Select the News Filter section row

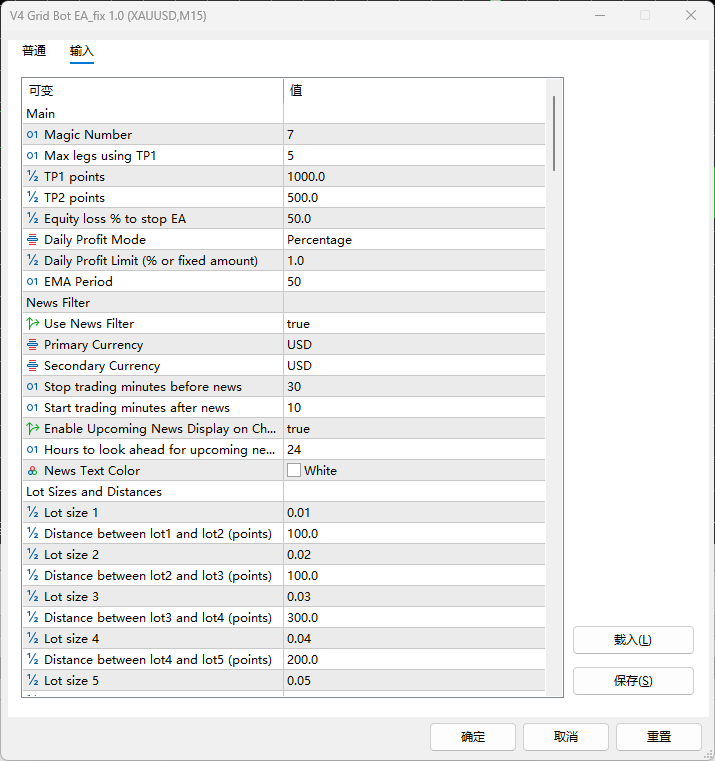283,302
